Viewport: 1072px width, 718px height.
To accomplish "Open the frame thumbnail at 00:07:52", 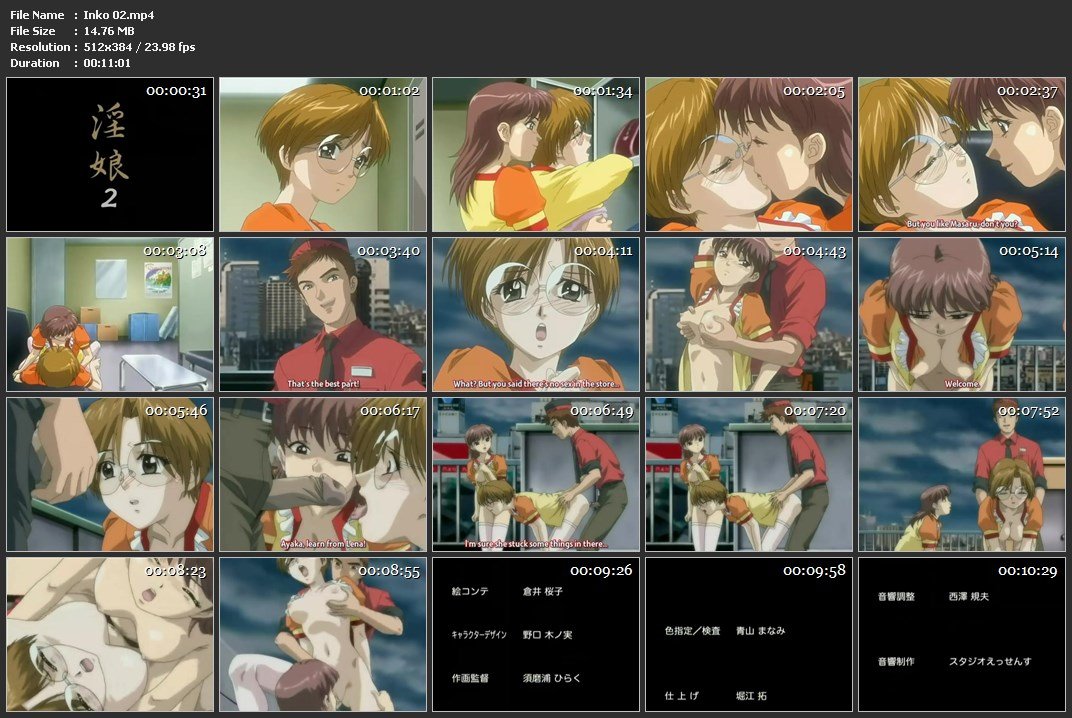I will [962, 475].
